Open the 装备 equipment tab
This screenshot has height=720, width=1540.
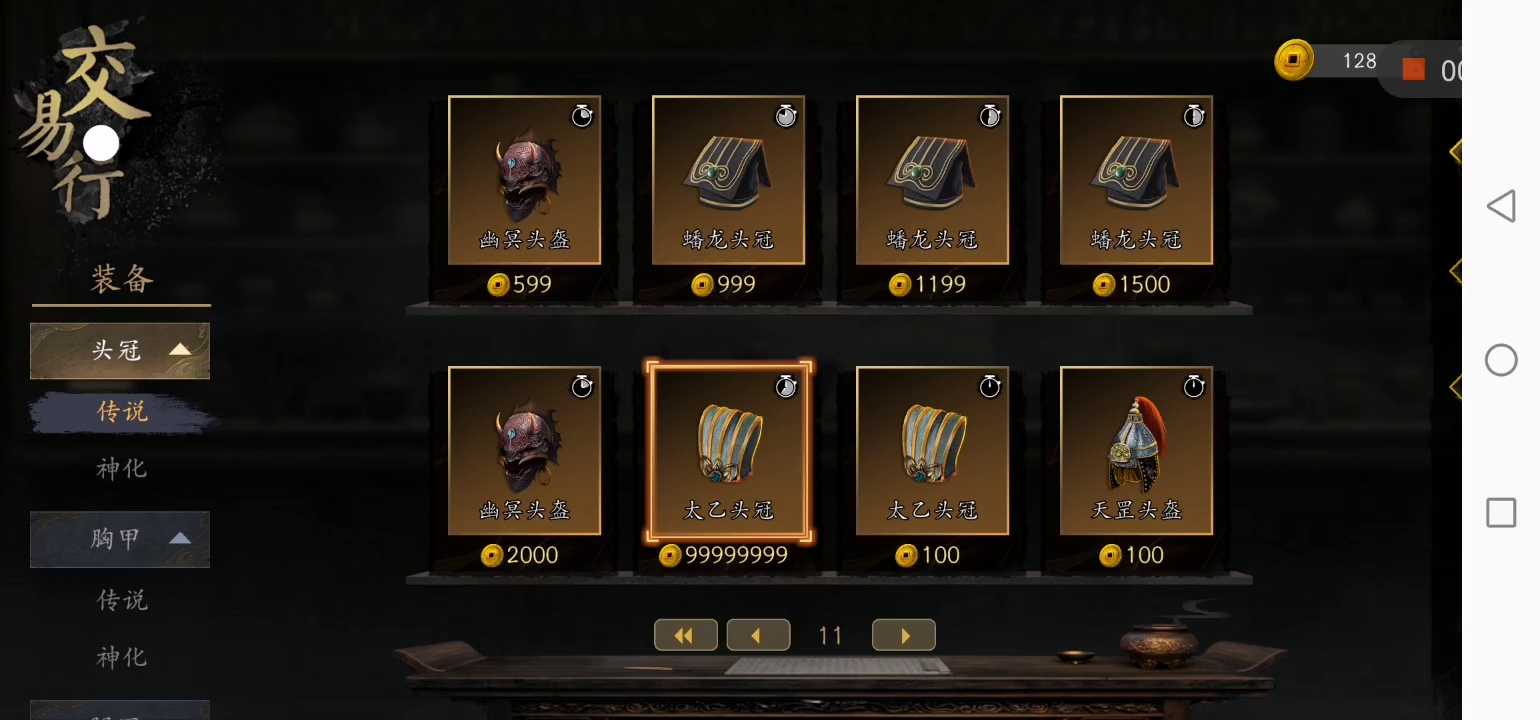(122, 279)
